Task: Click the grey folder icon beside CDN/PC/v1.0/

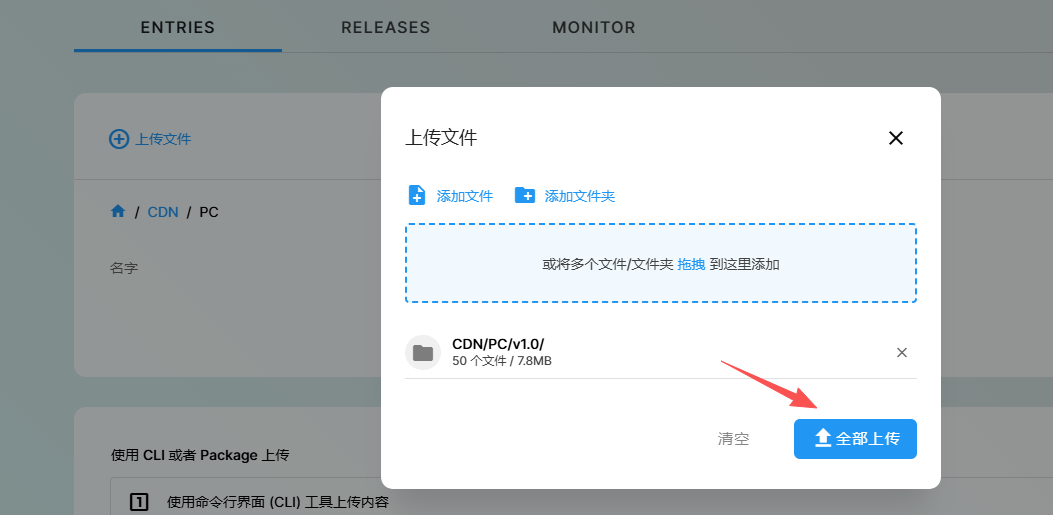Action: 423,353
